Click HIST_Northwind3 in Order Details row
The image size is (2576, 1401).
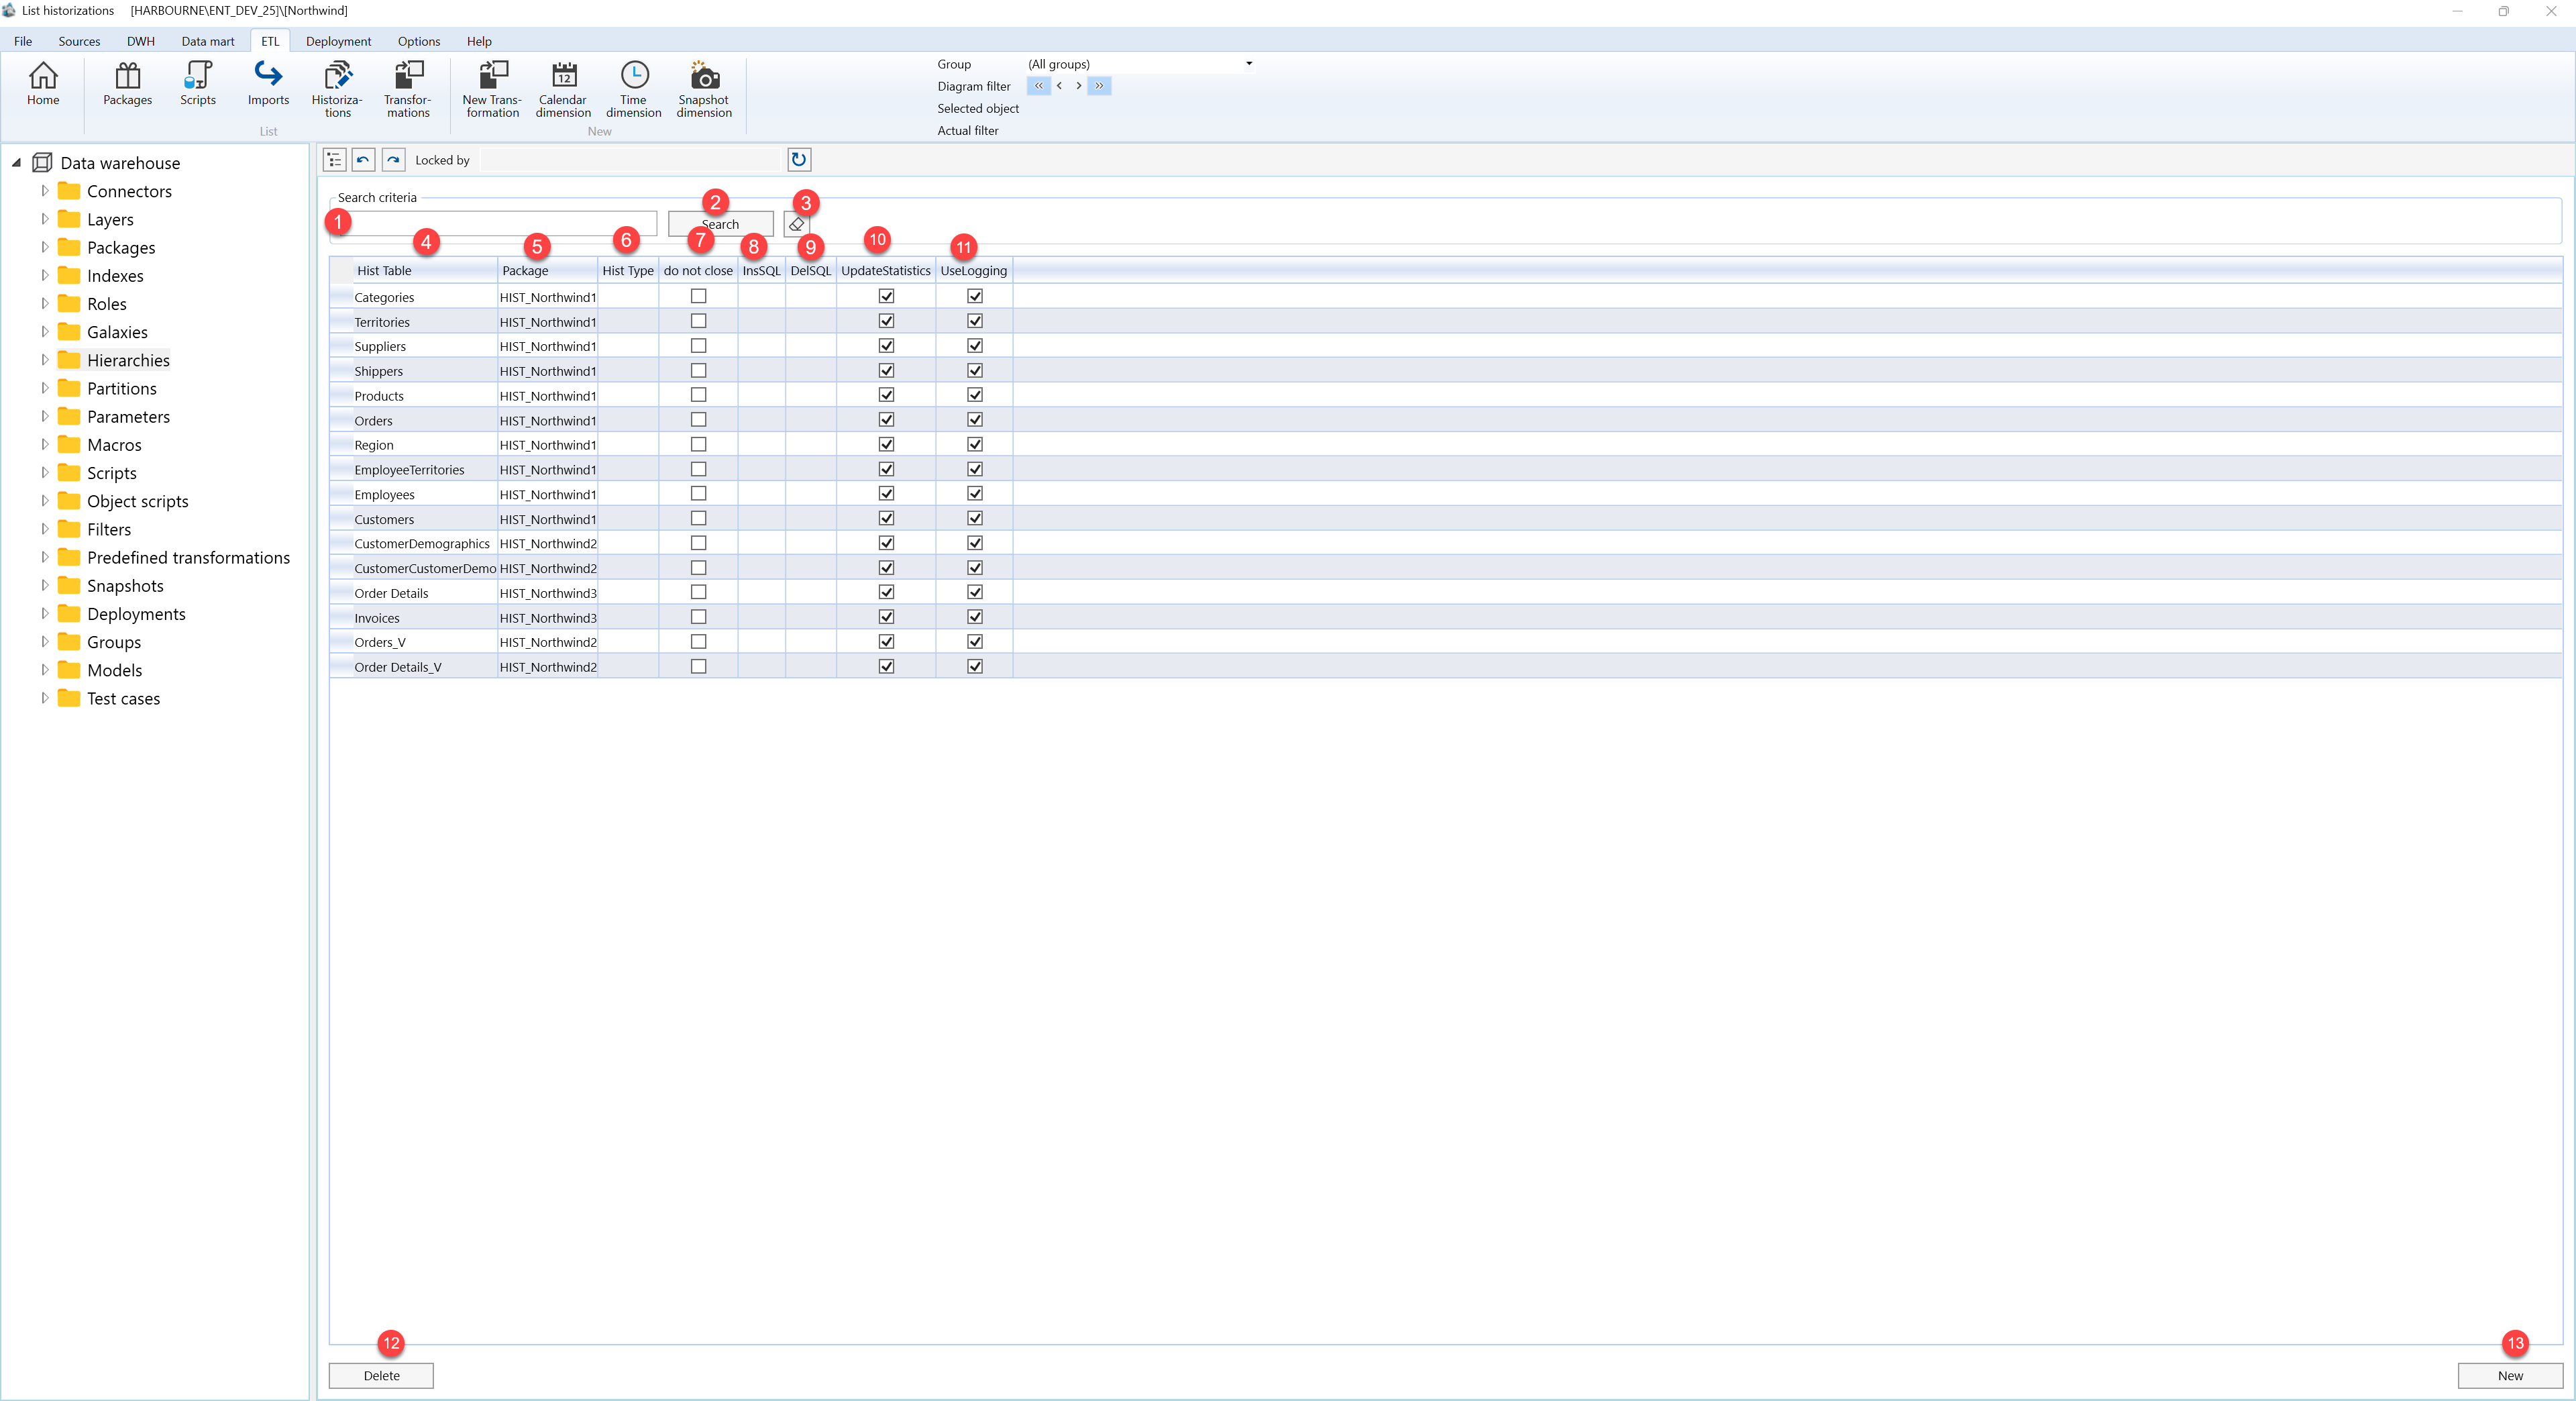tap(548, 593)
